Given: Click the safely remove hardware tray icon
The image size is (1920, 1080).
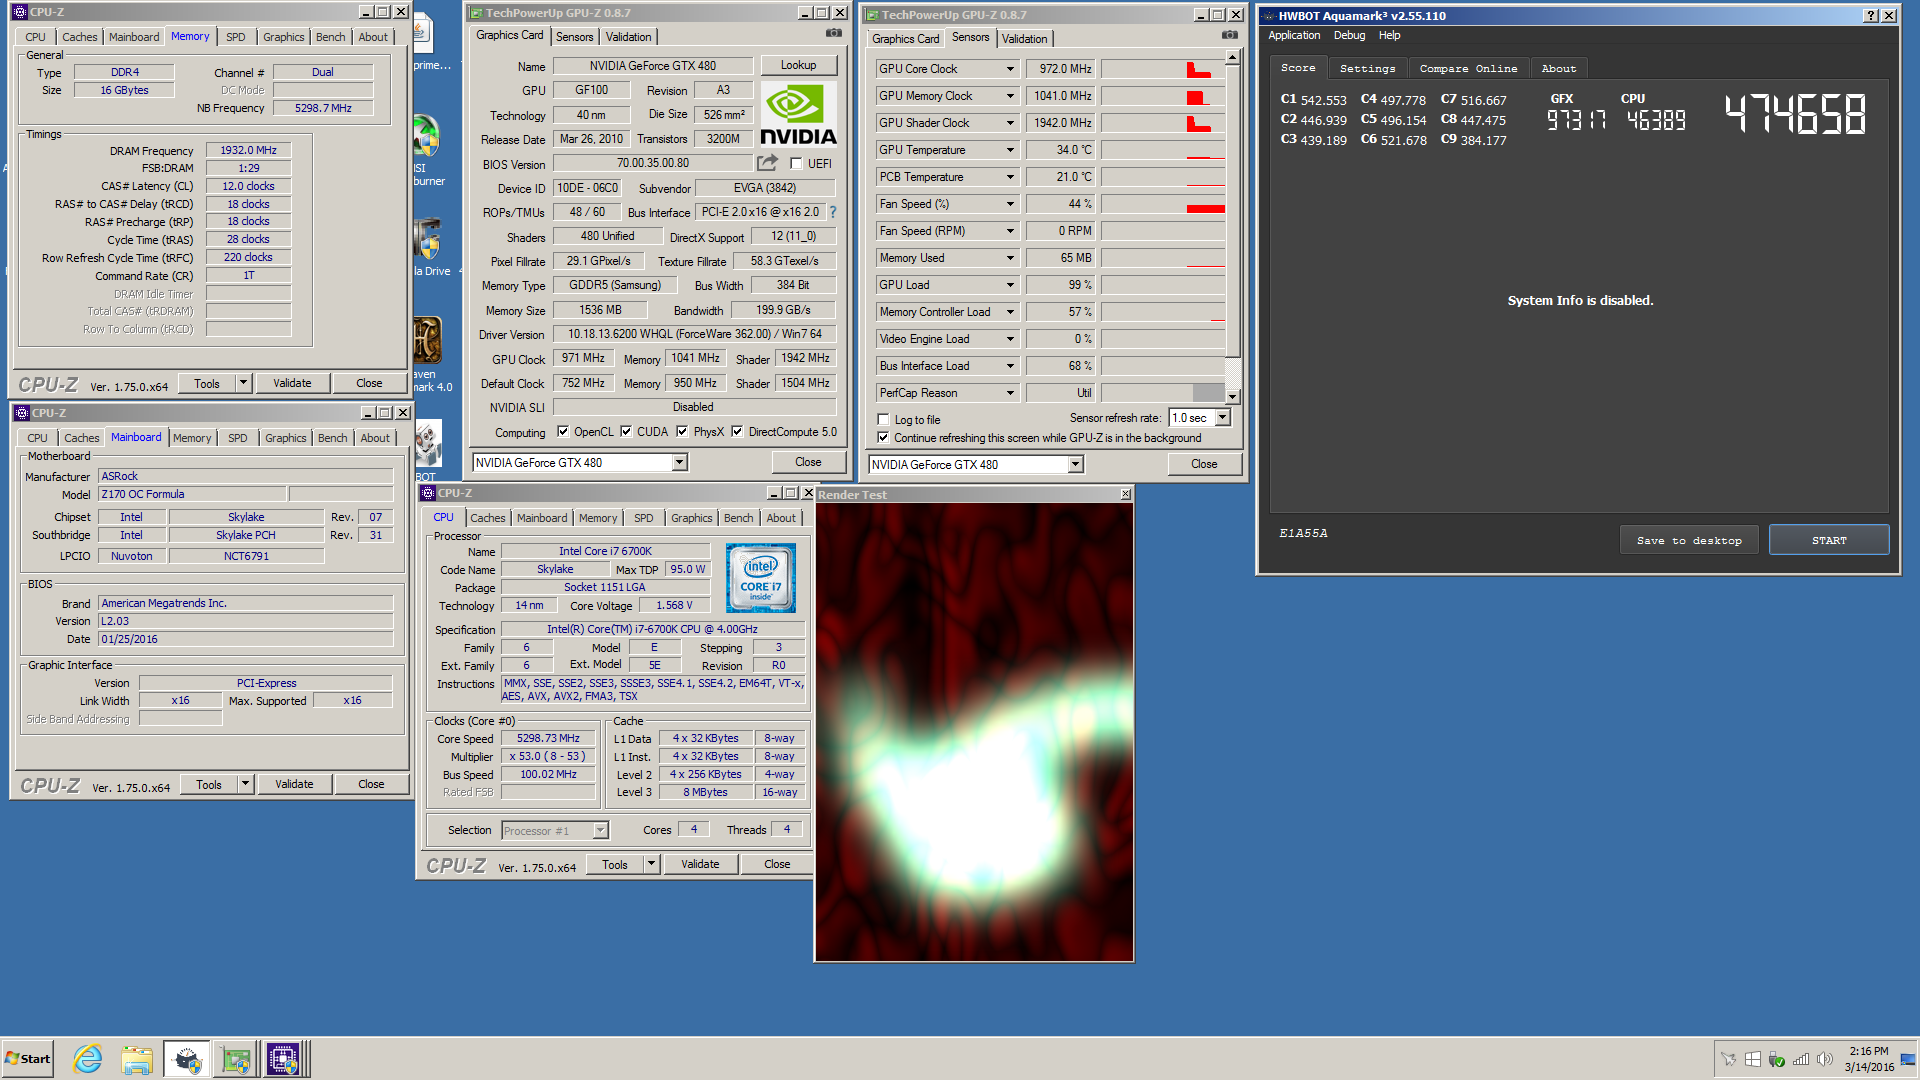Looking at the screenshot, I should (1777, 1059).
